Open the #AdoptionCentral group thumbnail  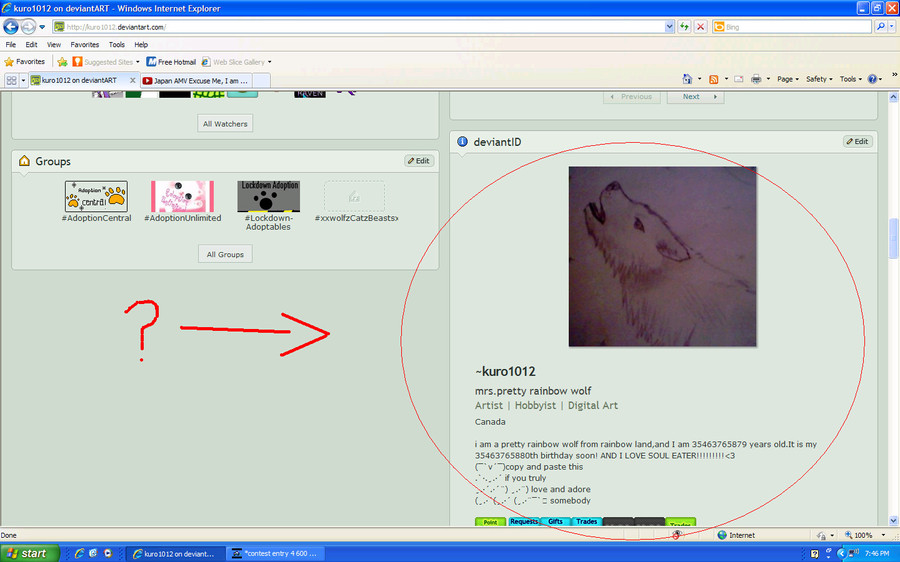tap(96, 196)
